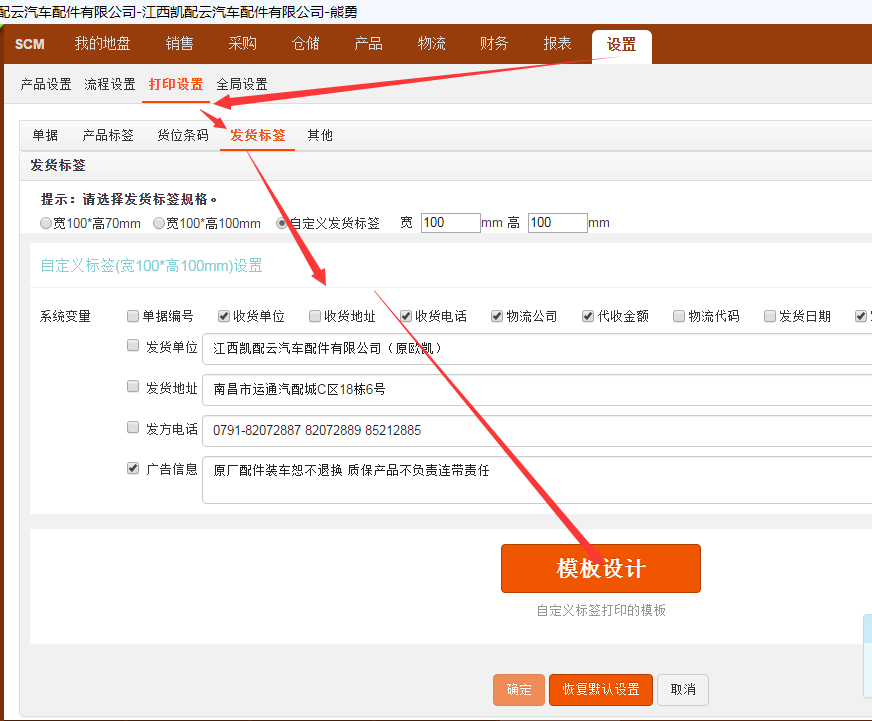Click the 取消 button

[x=683, y=690]
